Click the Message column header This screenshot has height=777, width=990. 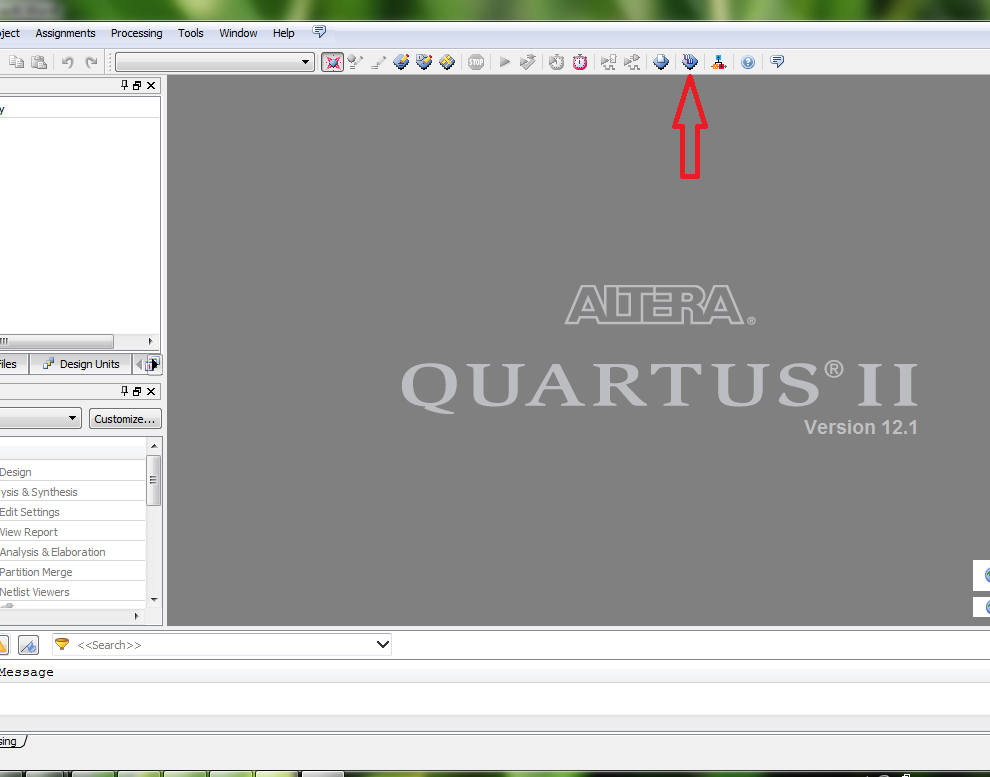click(27, 672)
